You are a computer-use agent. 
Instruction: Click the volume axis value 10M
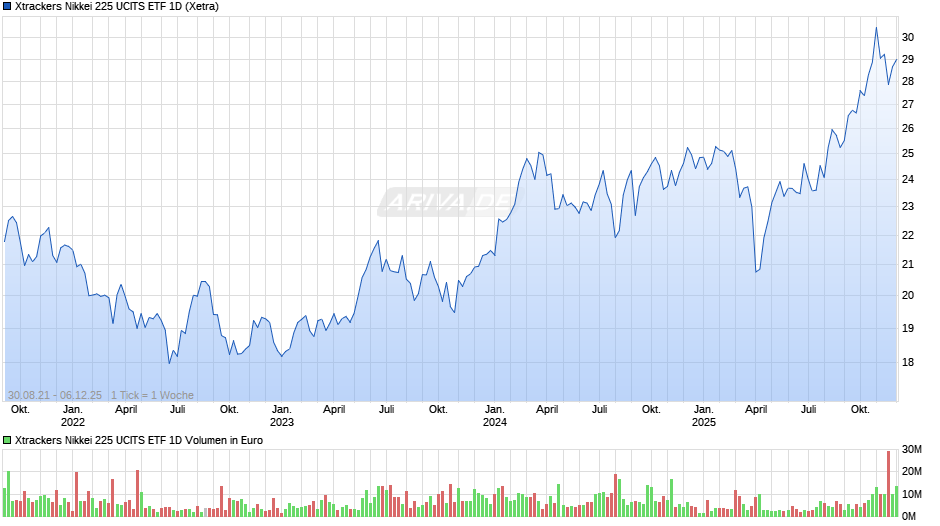point(911,494)
